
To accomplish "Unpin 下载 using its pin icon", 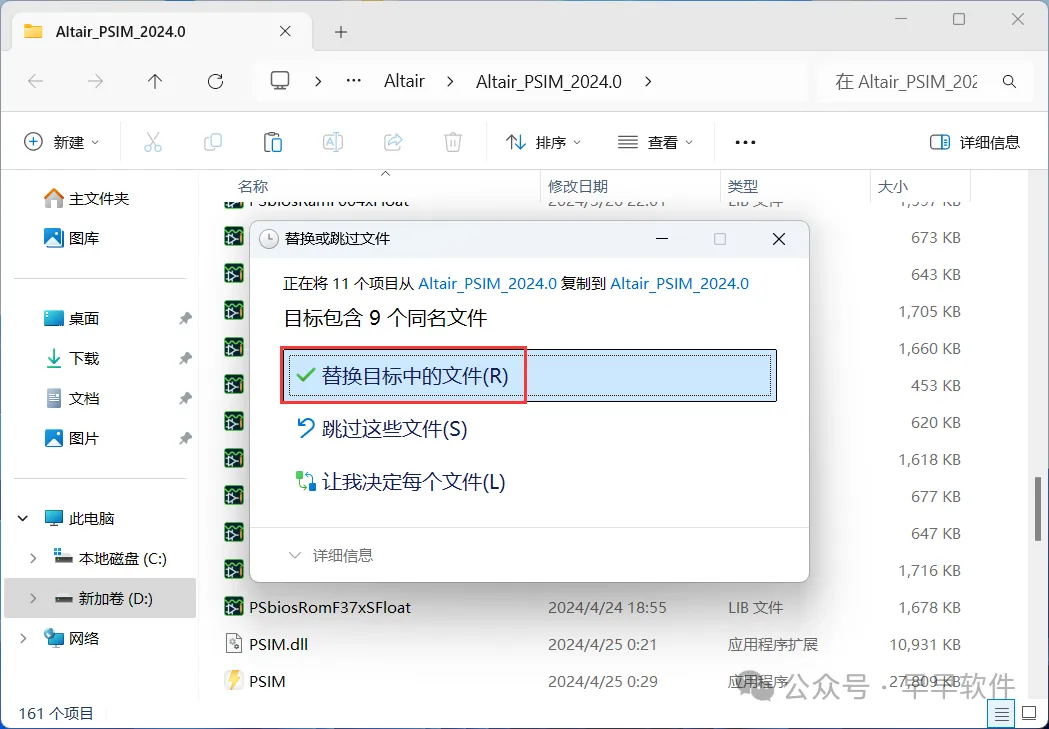I will 185,358.
